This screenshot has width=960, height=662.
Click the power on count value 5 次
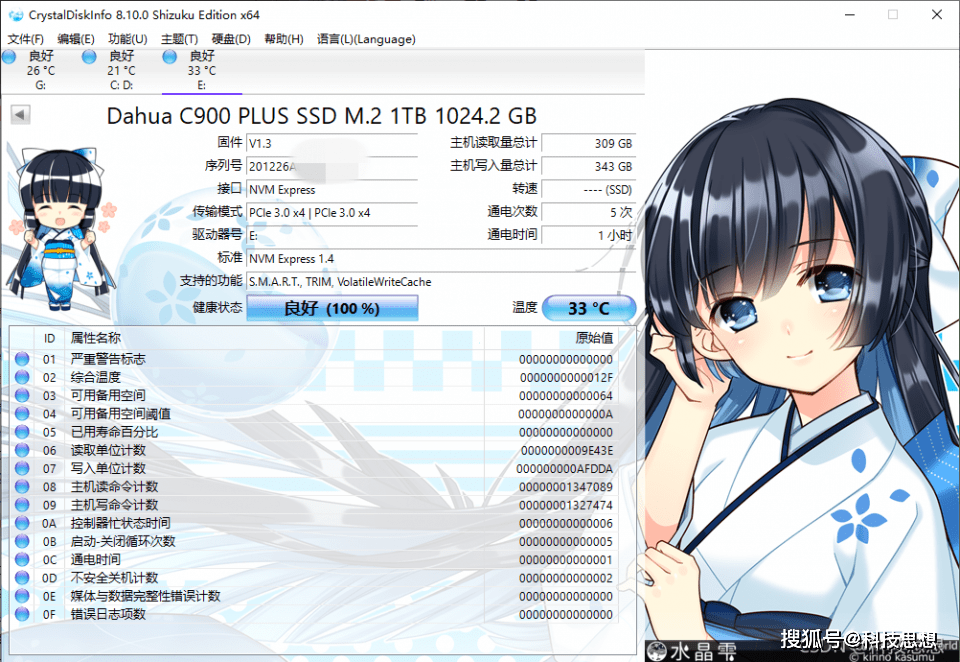589,213
